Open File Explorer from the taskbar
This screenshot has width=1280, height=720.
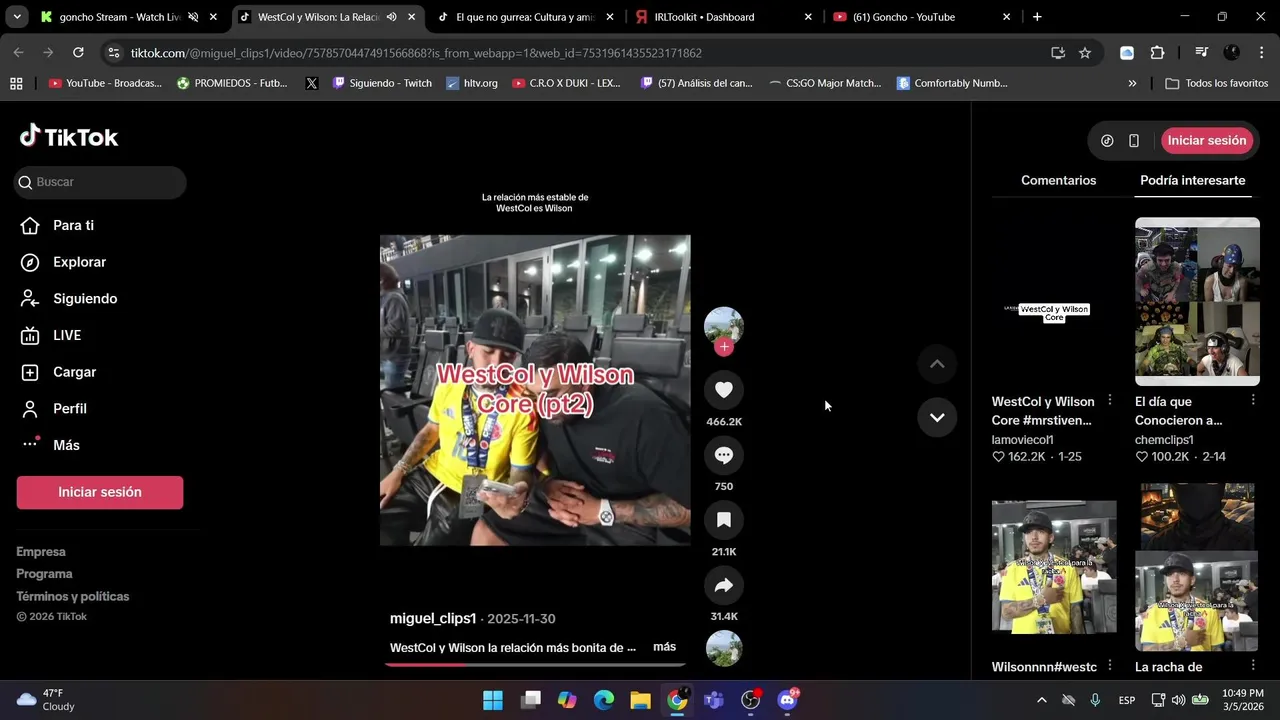pyautogui.click(x=640, y=700)
